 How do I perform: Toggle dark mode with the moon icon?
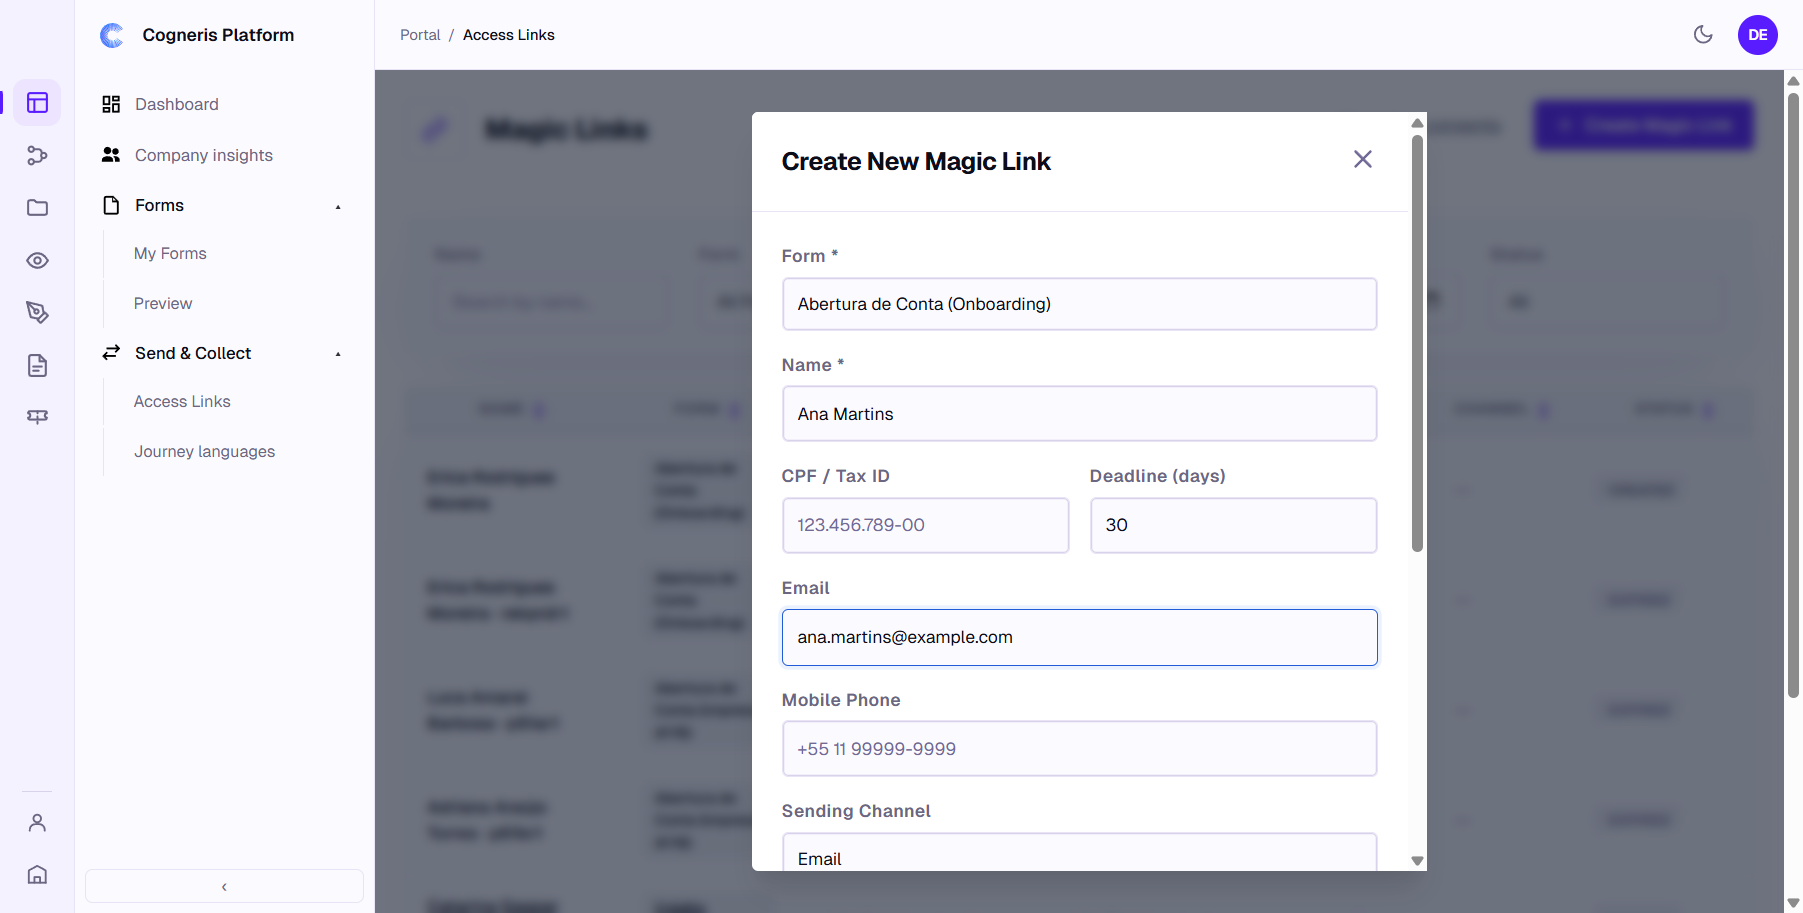click(x=1703, y=35)
